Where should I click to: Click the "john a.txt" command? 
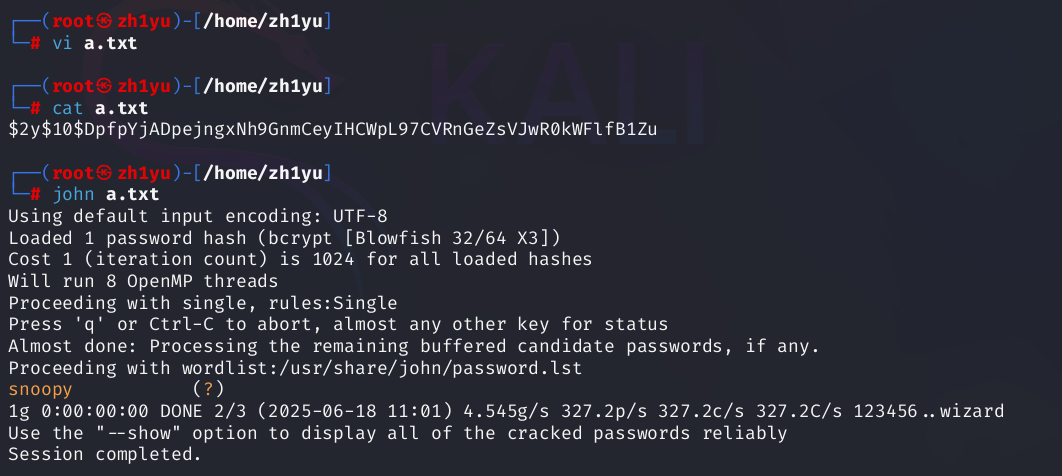[x=104, y=194]
